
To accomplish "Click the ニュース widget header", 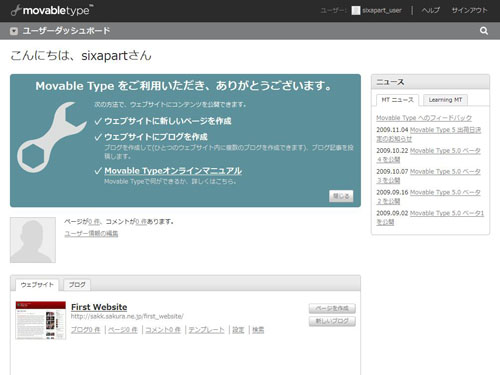I will [430, 82].
